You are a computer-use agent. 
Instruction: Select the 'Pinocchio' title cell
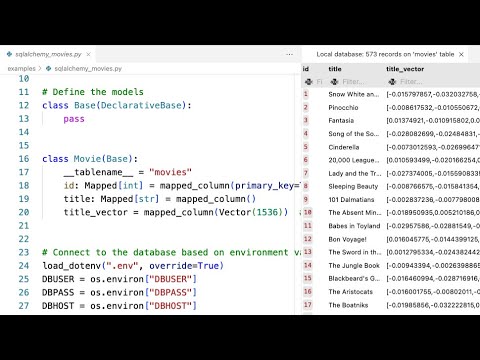point(343,107)
